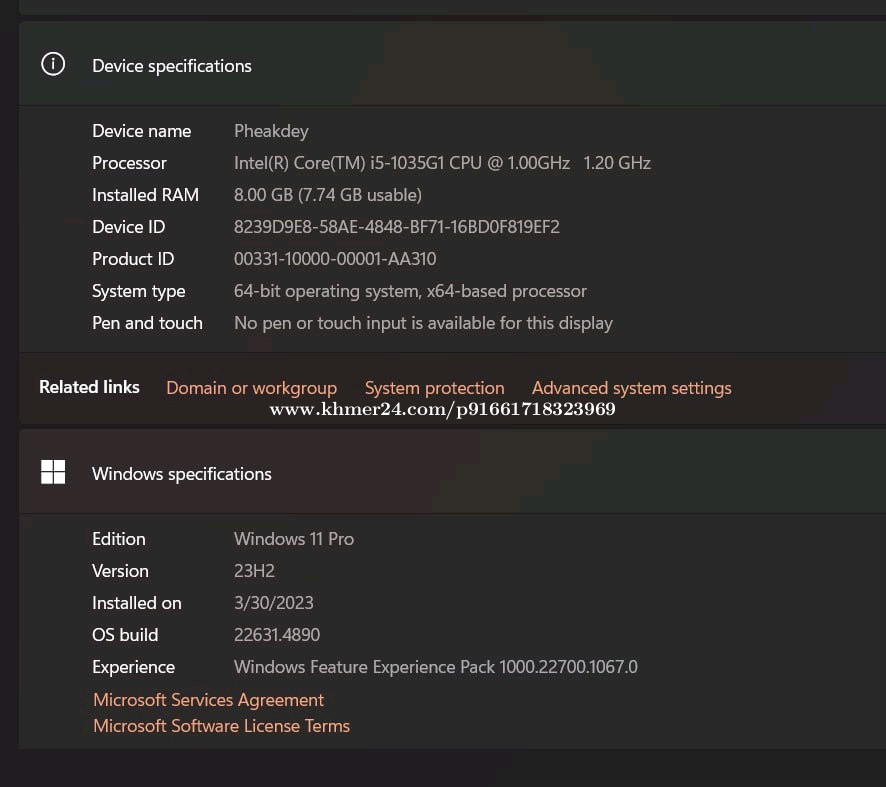
Task: Open the Domain or workgroup link
Action: 251,388
